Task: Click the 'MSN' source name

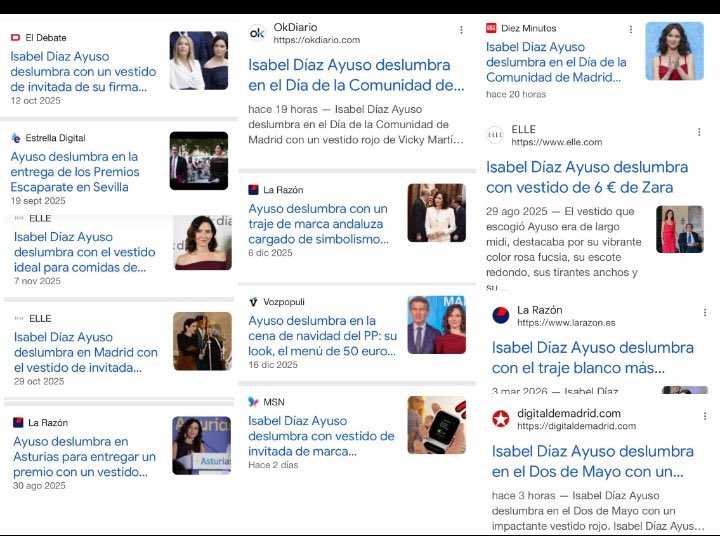Action: tap(274, 402)
